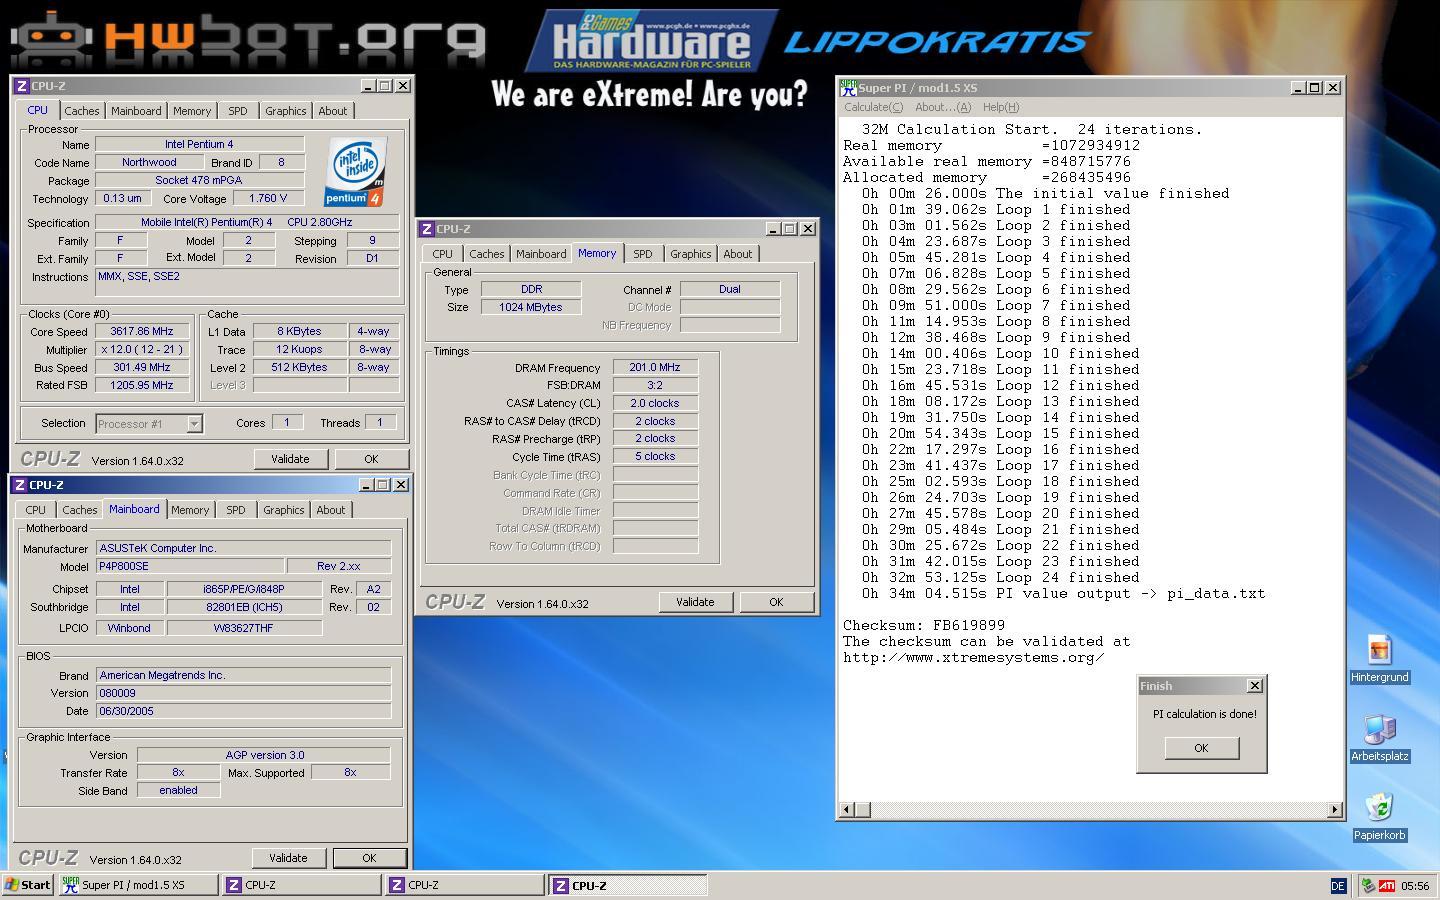Select the active third CPU-Z taskbar button
Viewport: 1440px width, 900px height.
(x=628, y=885)
